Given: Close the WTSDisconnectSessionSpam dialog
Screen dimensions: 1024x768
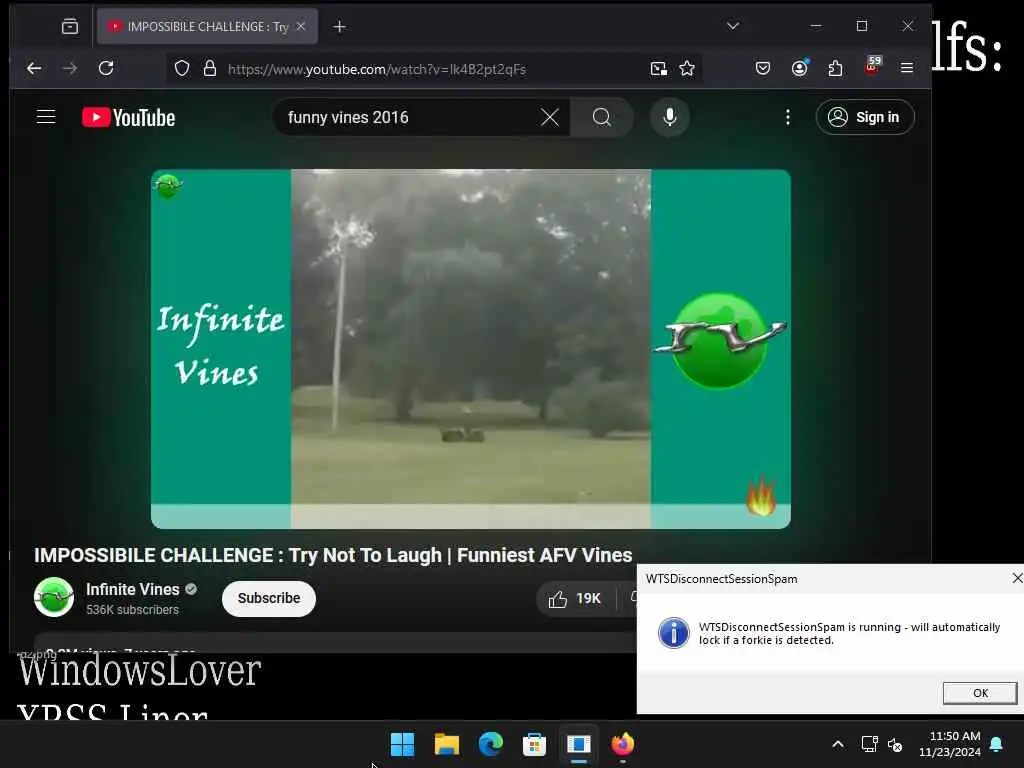Looking at the screenshot, I should click(1016, 579).
